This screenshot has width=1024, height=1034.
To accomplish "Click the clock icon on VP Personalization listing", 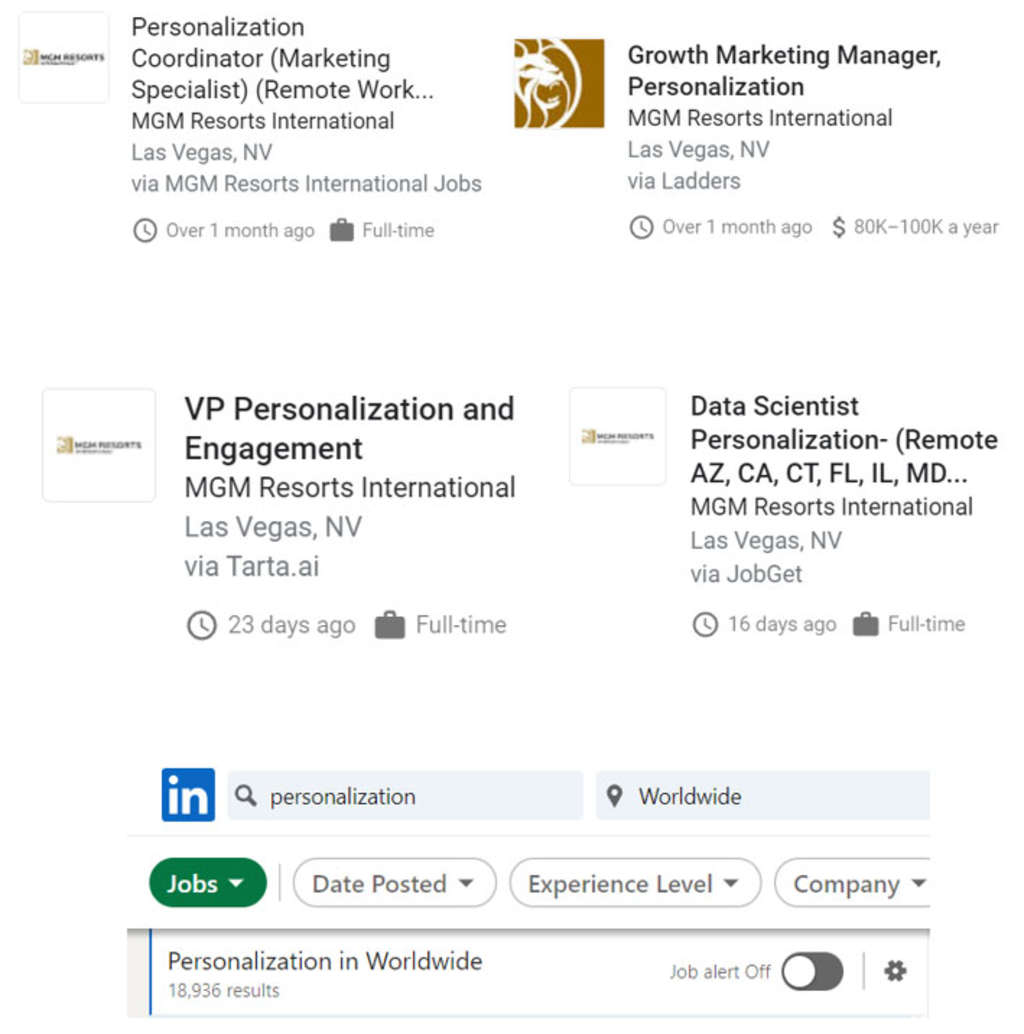I will (201, 625).
